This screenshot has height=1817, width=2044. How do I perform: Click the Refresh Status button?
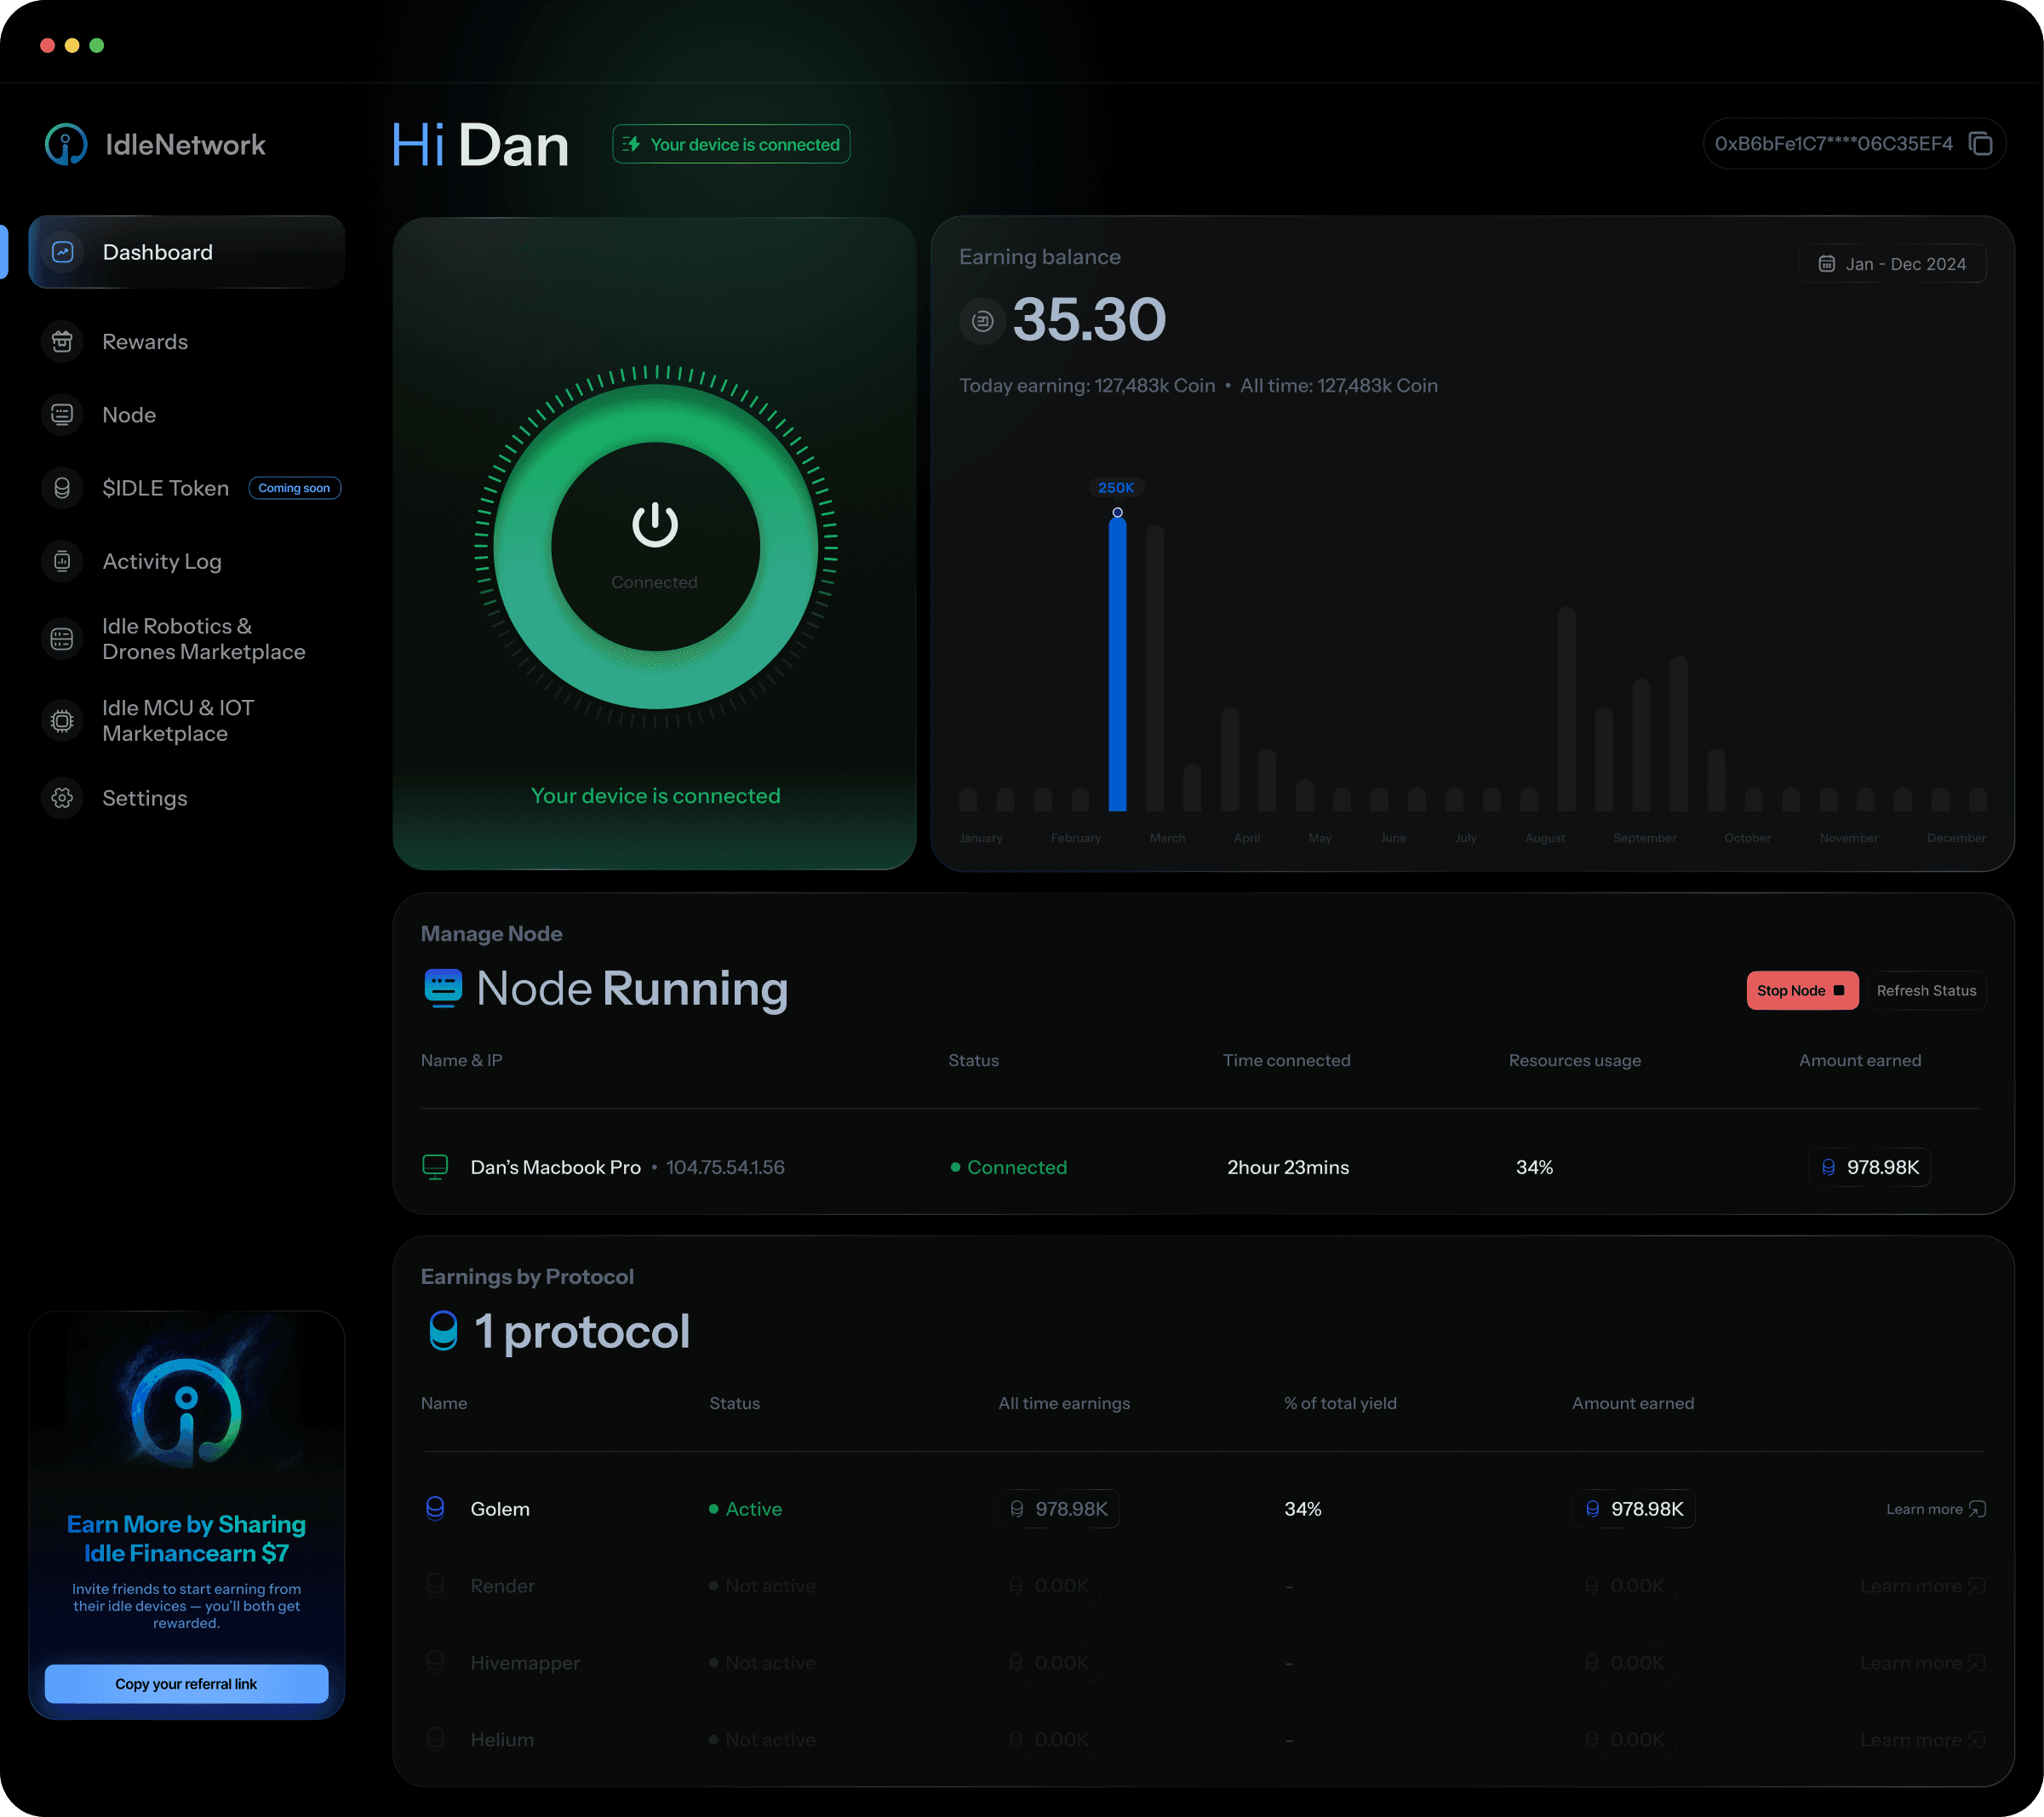click(x=1926, y=990)
